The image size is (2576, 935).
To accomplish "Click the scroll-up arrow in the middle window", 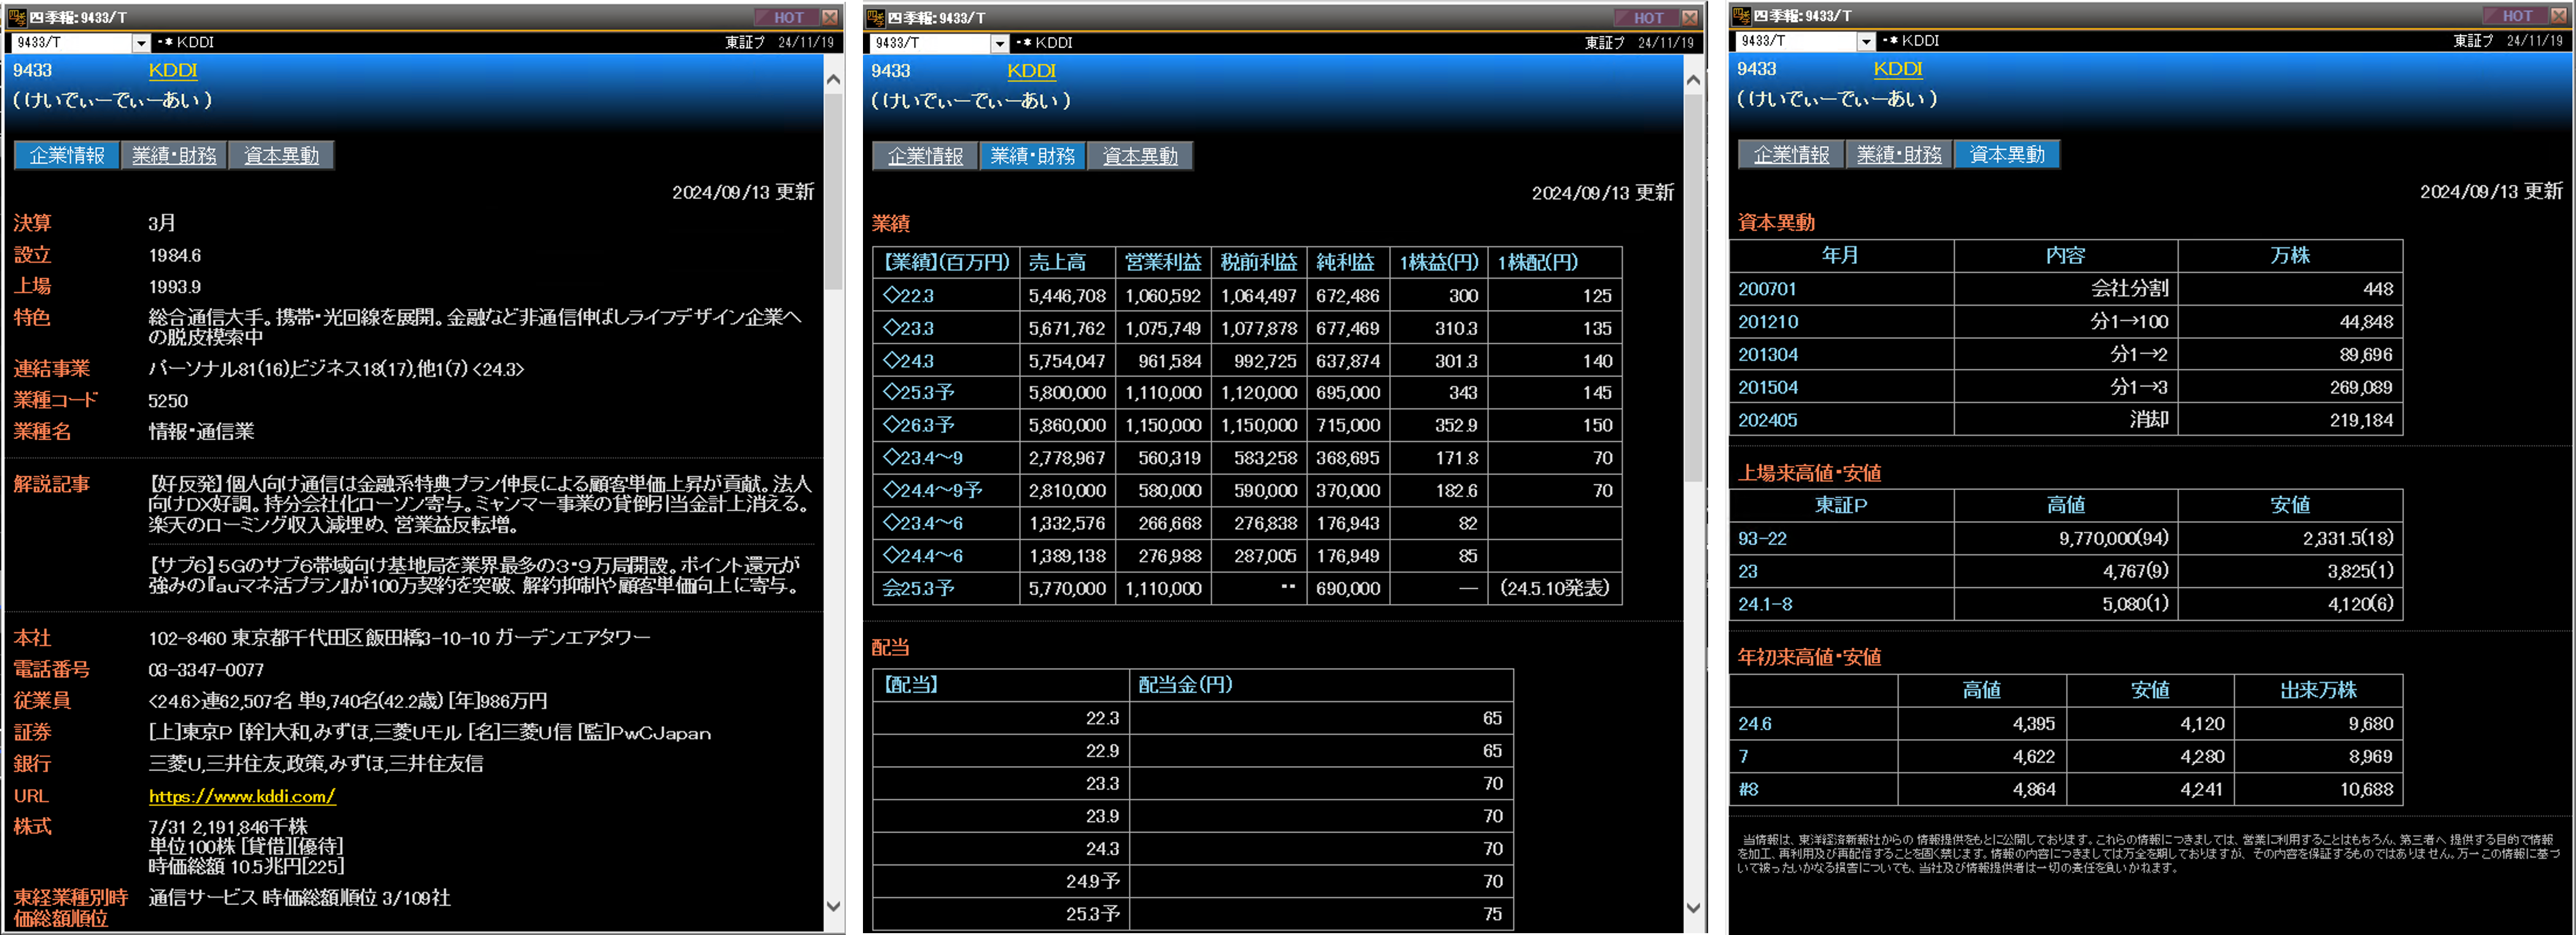I will [1692, 80].
